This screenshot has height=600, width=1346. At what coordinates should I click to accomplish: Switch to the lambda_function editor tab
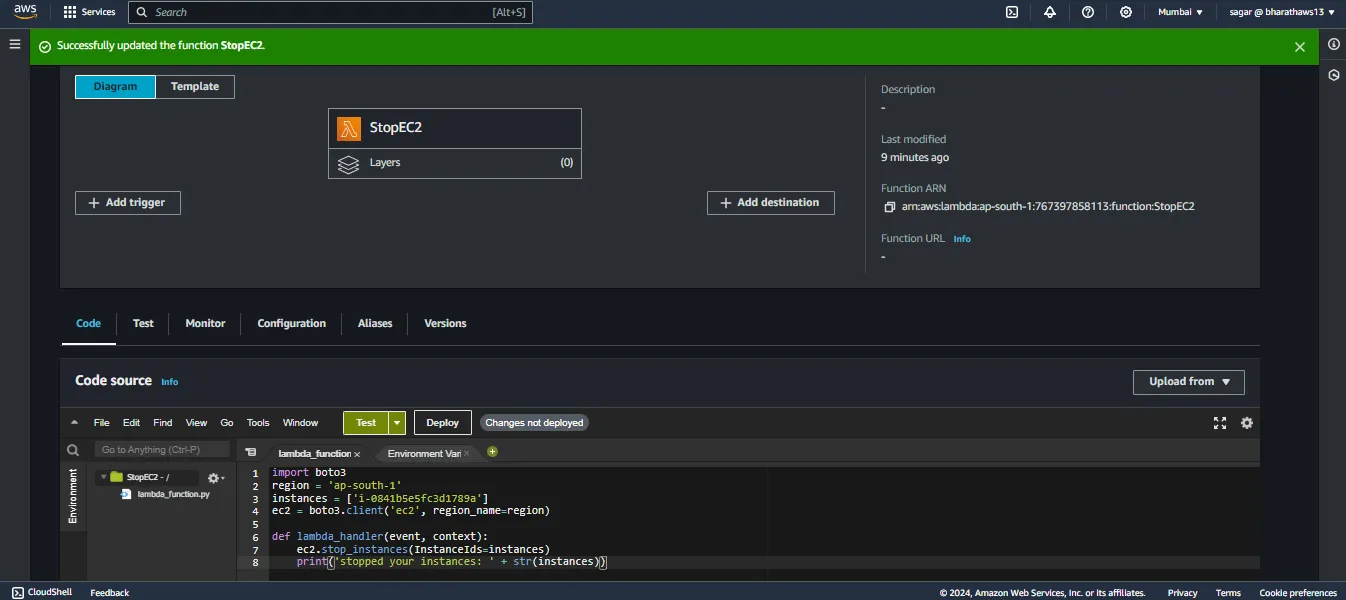[313, 454]
